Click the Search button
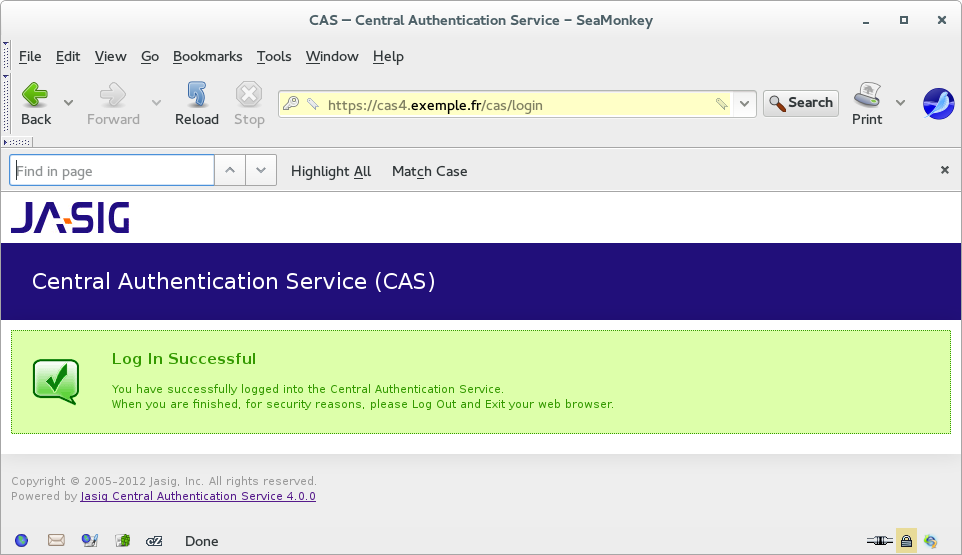The height and width of the screenshot is (555, 962). click(801, 103)
